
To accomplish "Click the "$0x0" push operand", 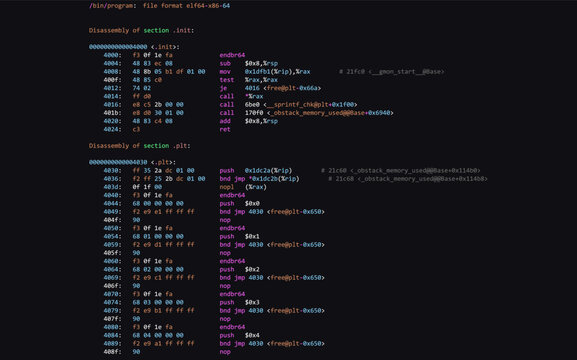I will pos(252,204).
